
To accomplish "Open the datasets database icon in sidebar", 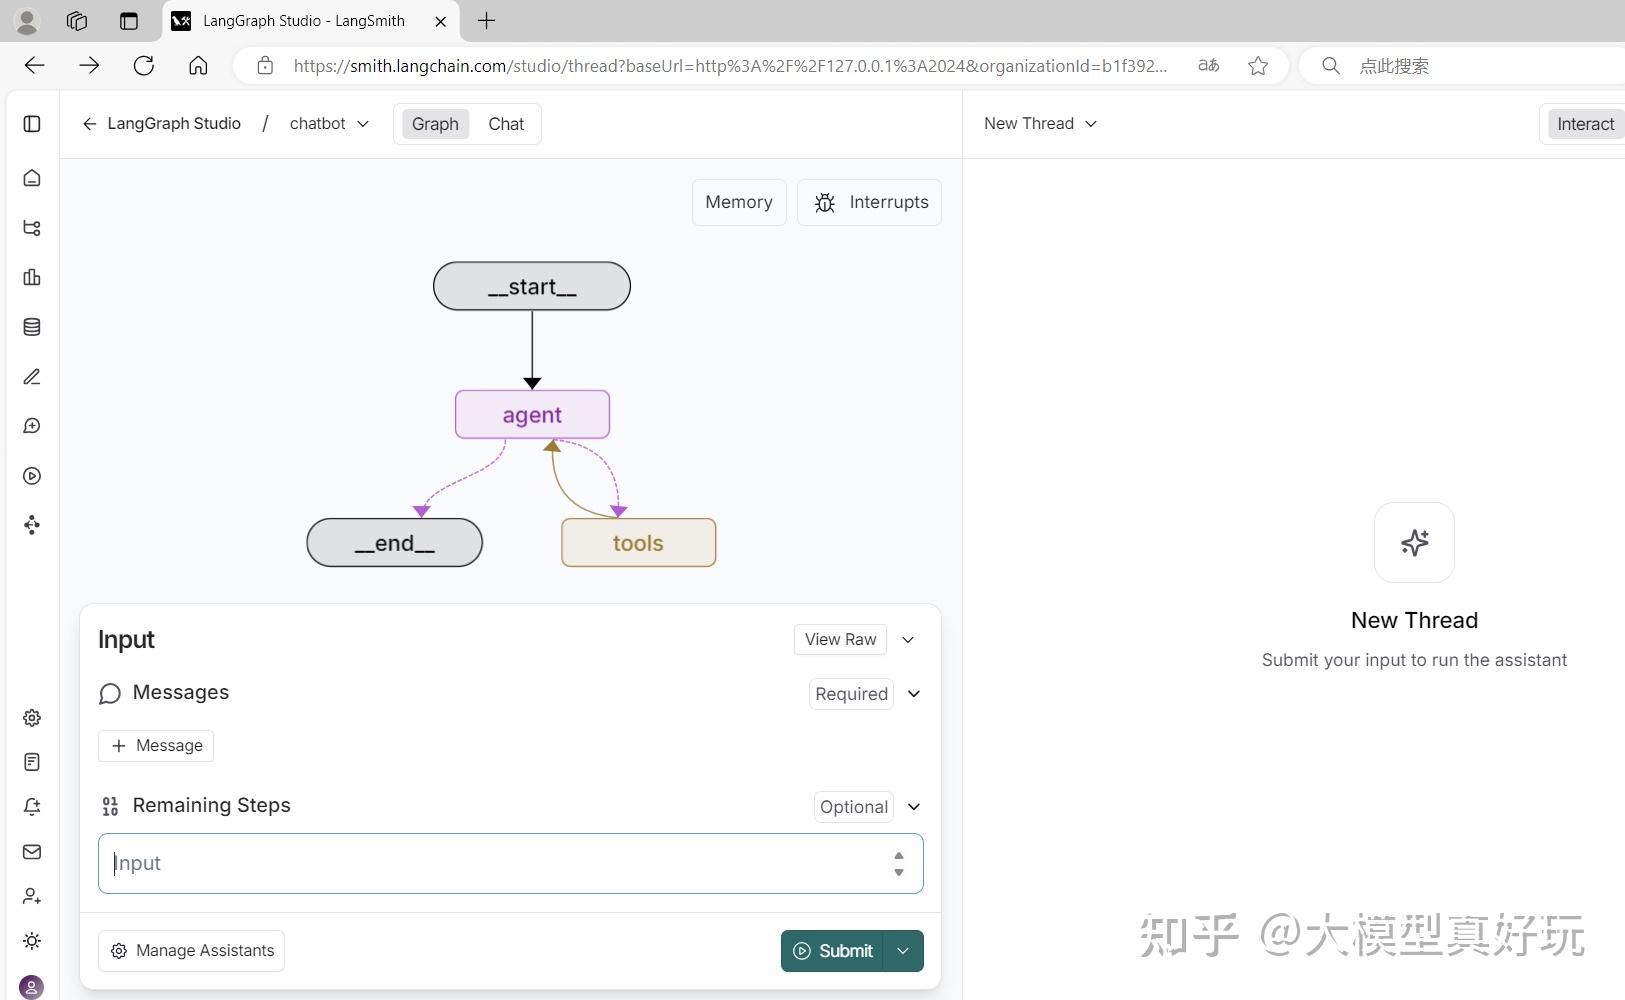I will [x=32, y=327].
